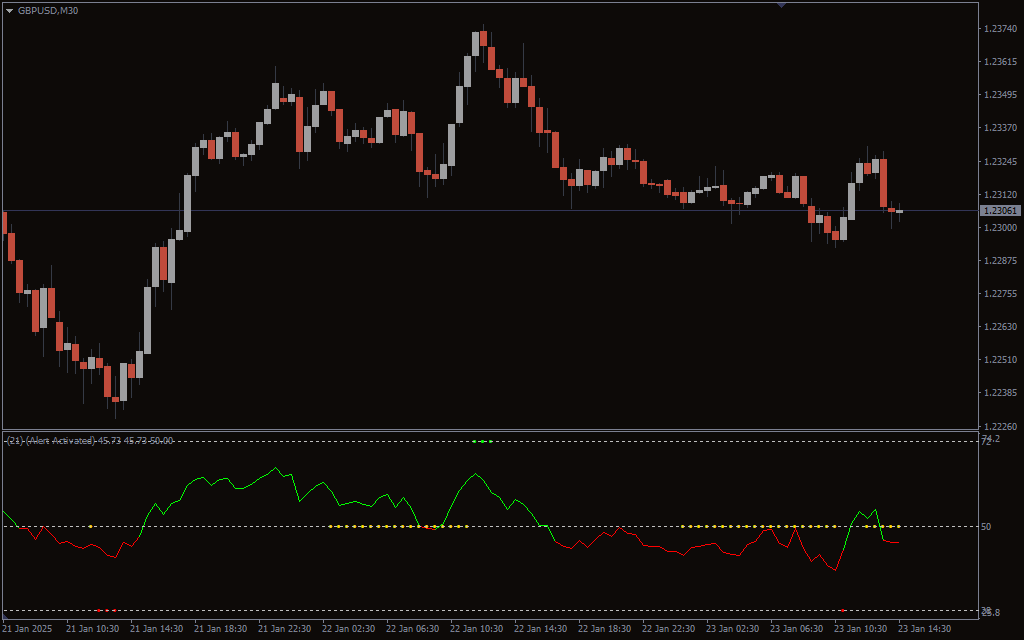Click the highest green peak of the indicator line
The image size is (1024, 640).
[276, 467]
